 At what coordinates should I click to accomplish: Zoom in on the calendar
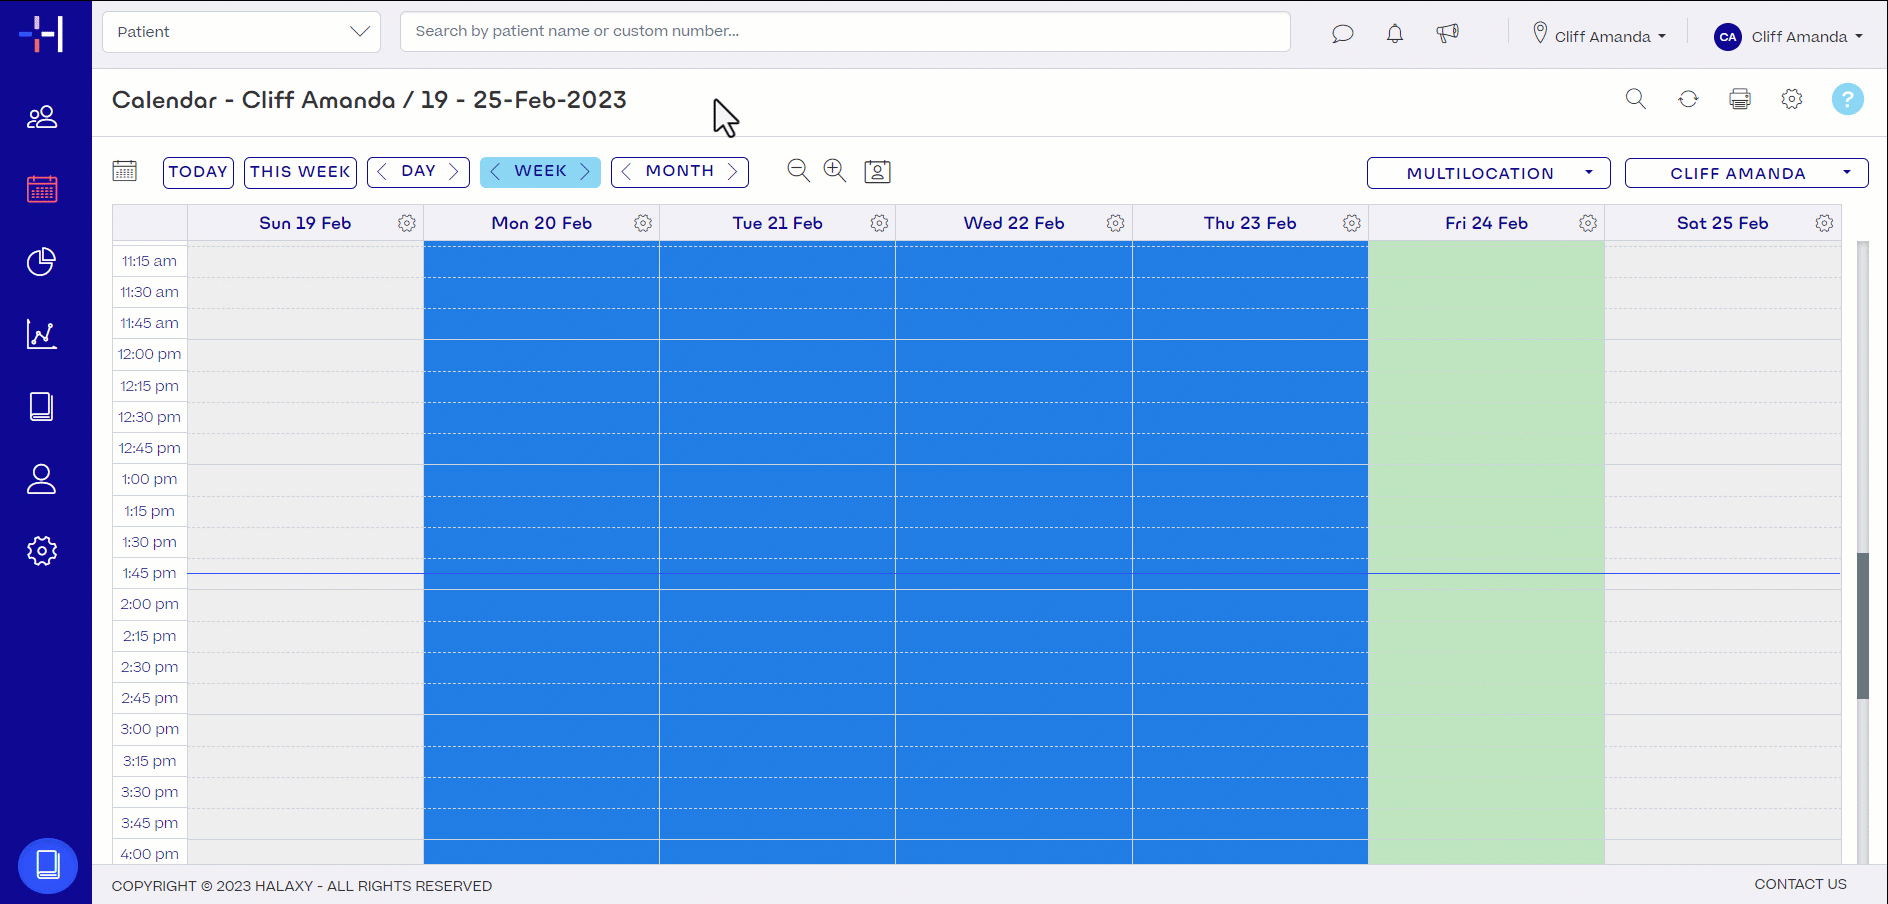click(835, 171)
